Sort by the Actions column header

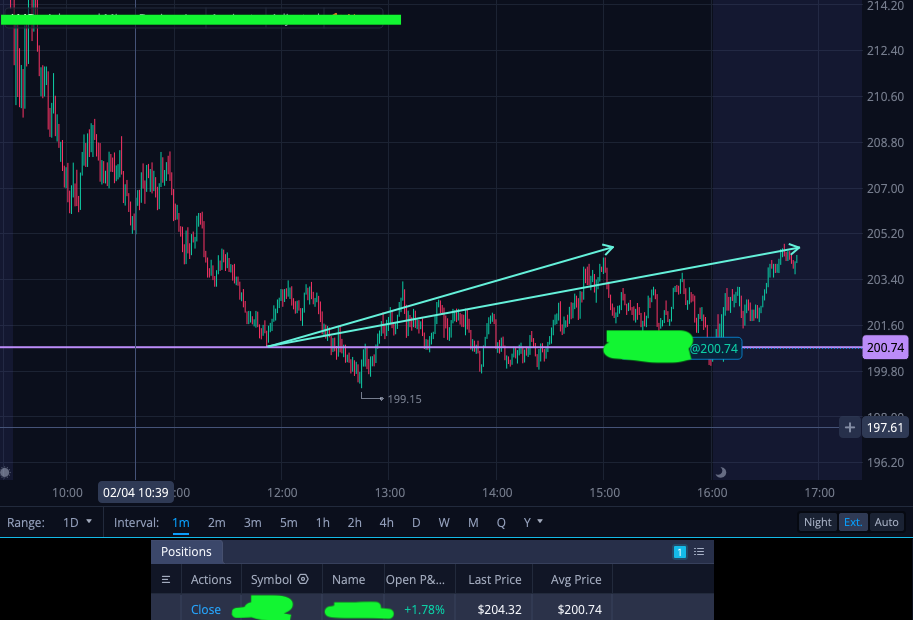pos(211,579)
